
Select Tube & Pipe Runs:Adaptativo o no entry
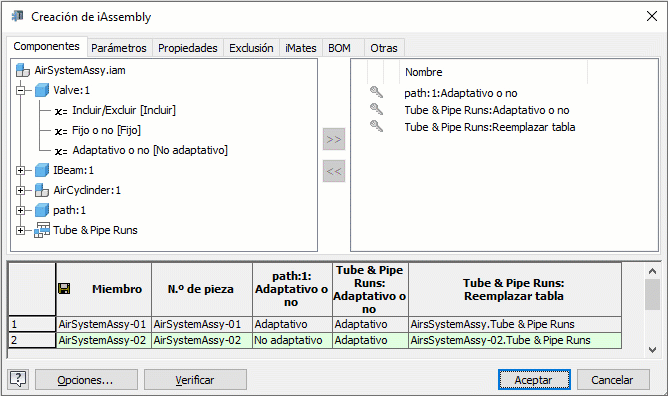click(x=487, y=110)
